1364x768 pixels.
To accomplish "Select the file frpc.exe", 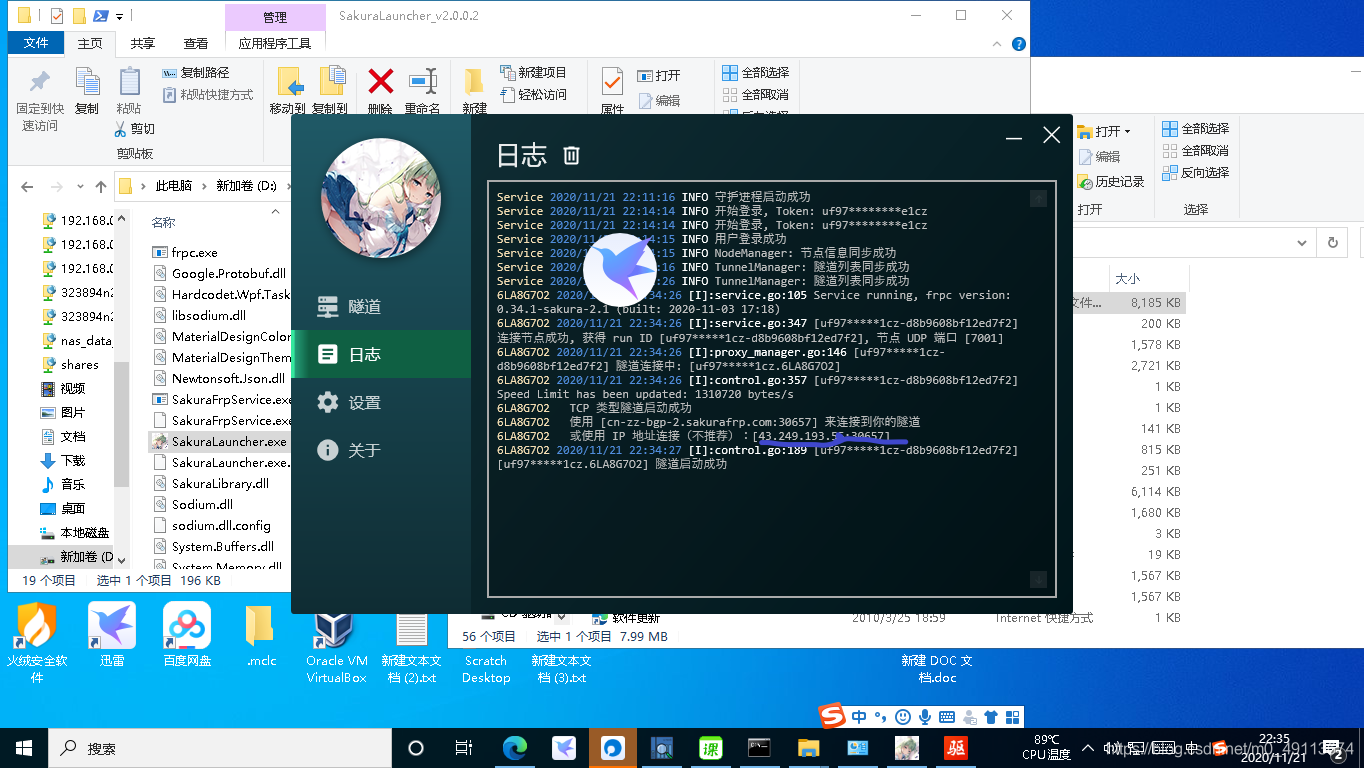I will (x=195, y=253).
